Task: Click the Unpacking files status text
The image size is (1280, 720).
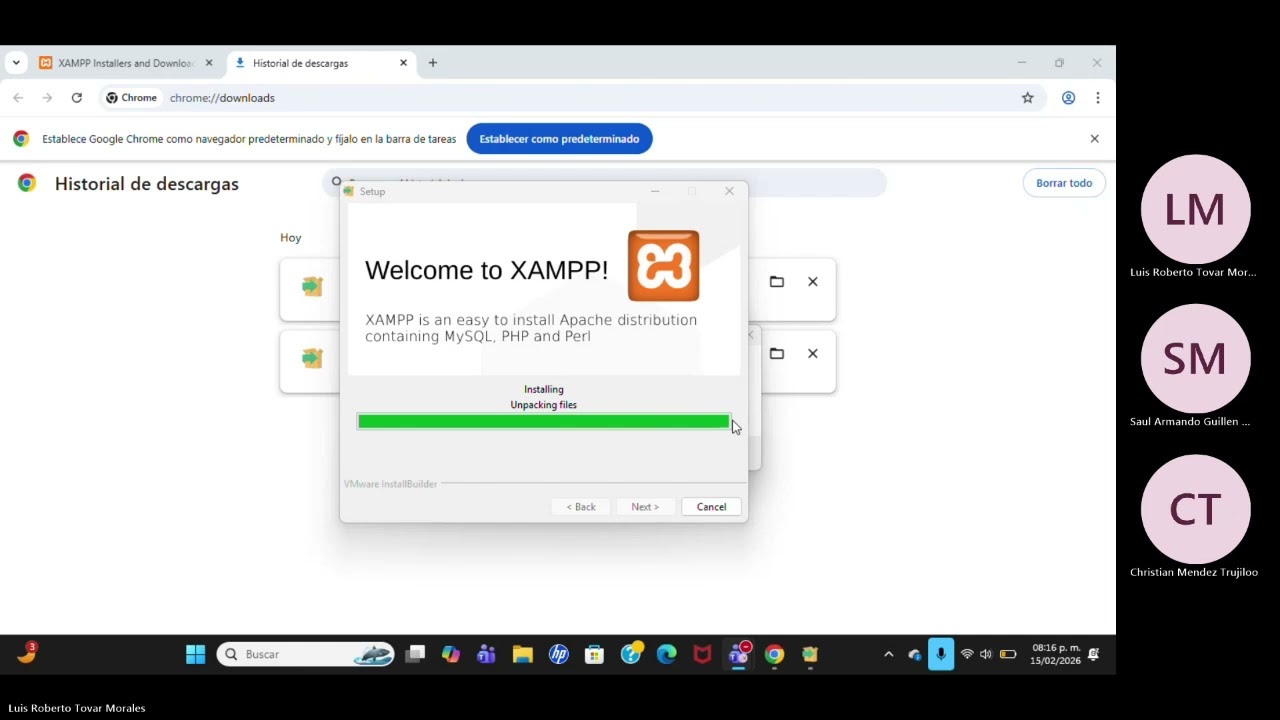Action: (x=544, y=405)
